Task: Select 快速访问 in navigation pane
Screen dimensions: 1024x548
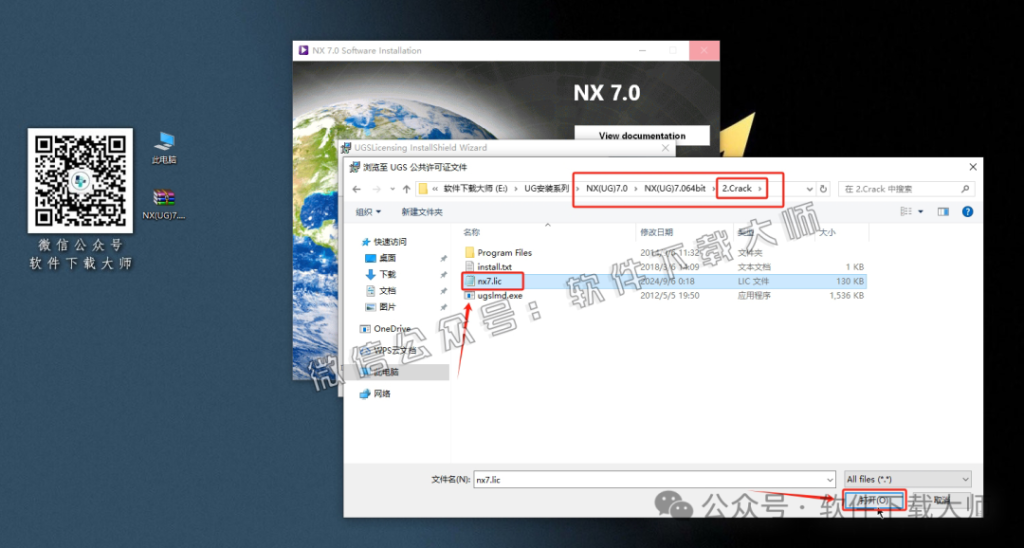Action: tap(390, 242)
